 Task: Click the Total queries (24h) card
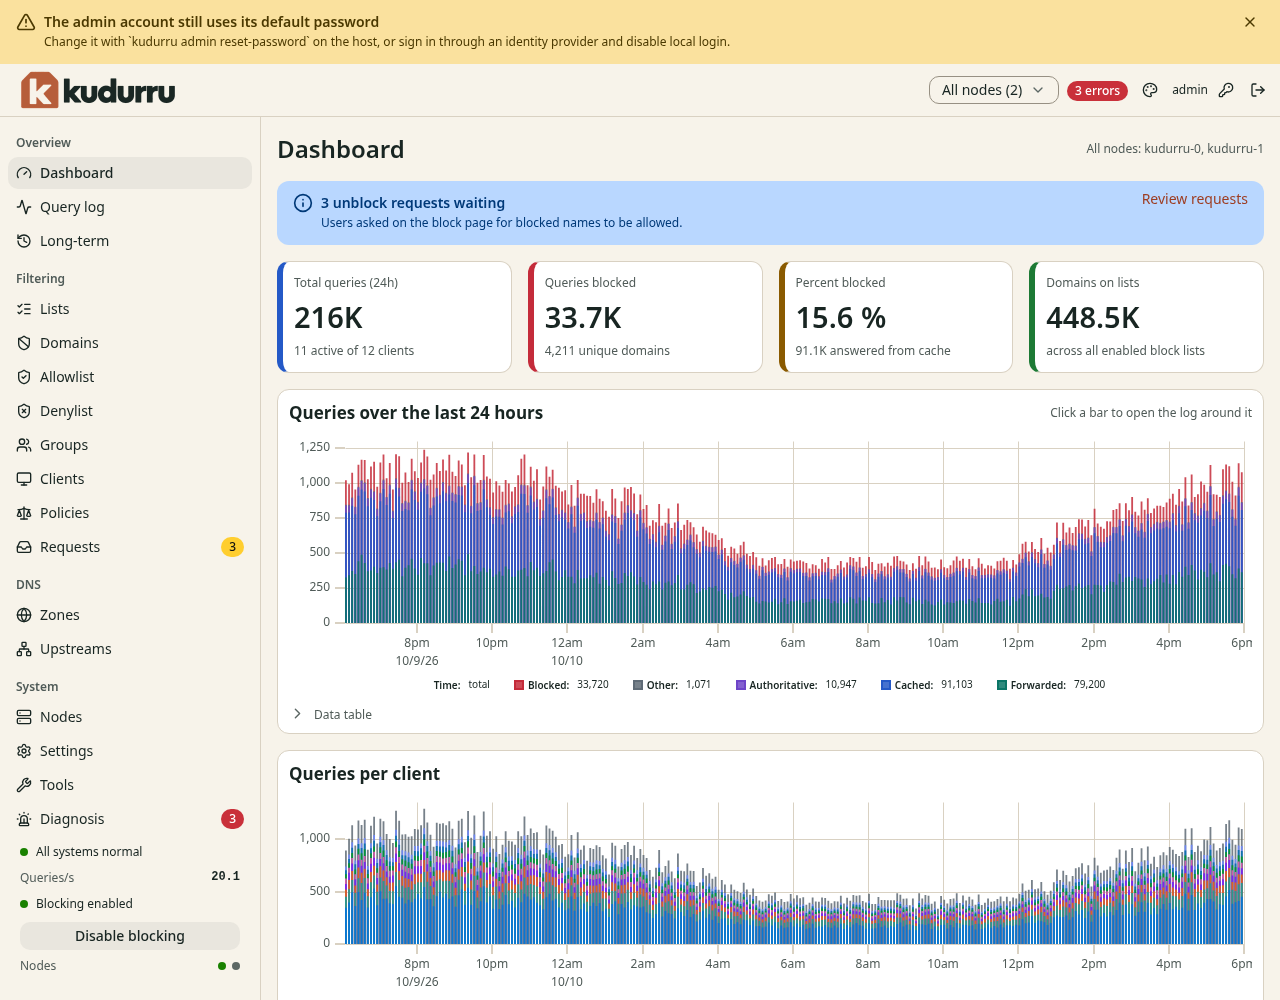(394, 317)
